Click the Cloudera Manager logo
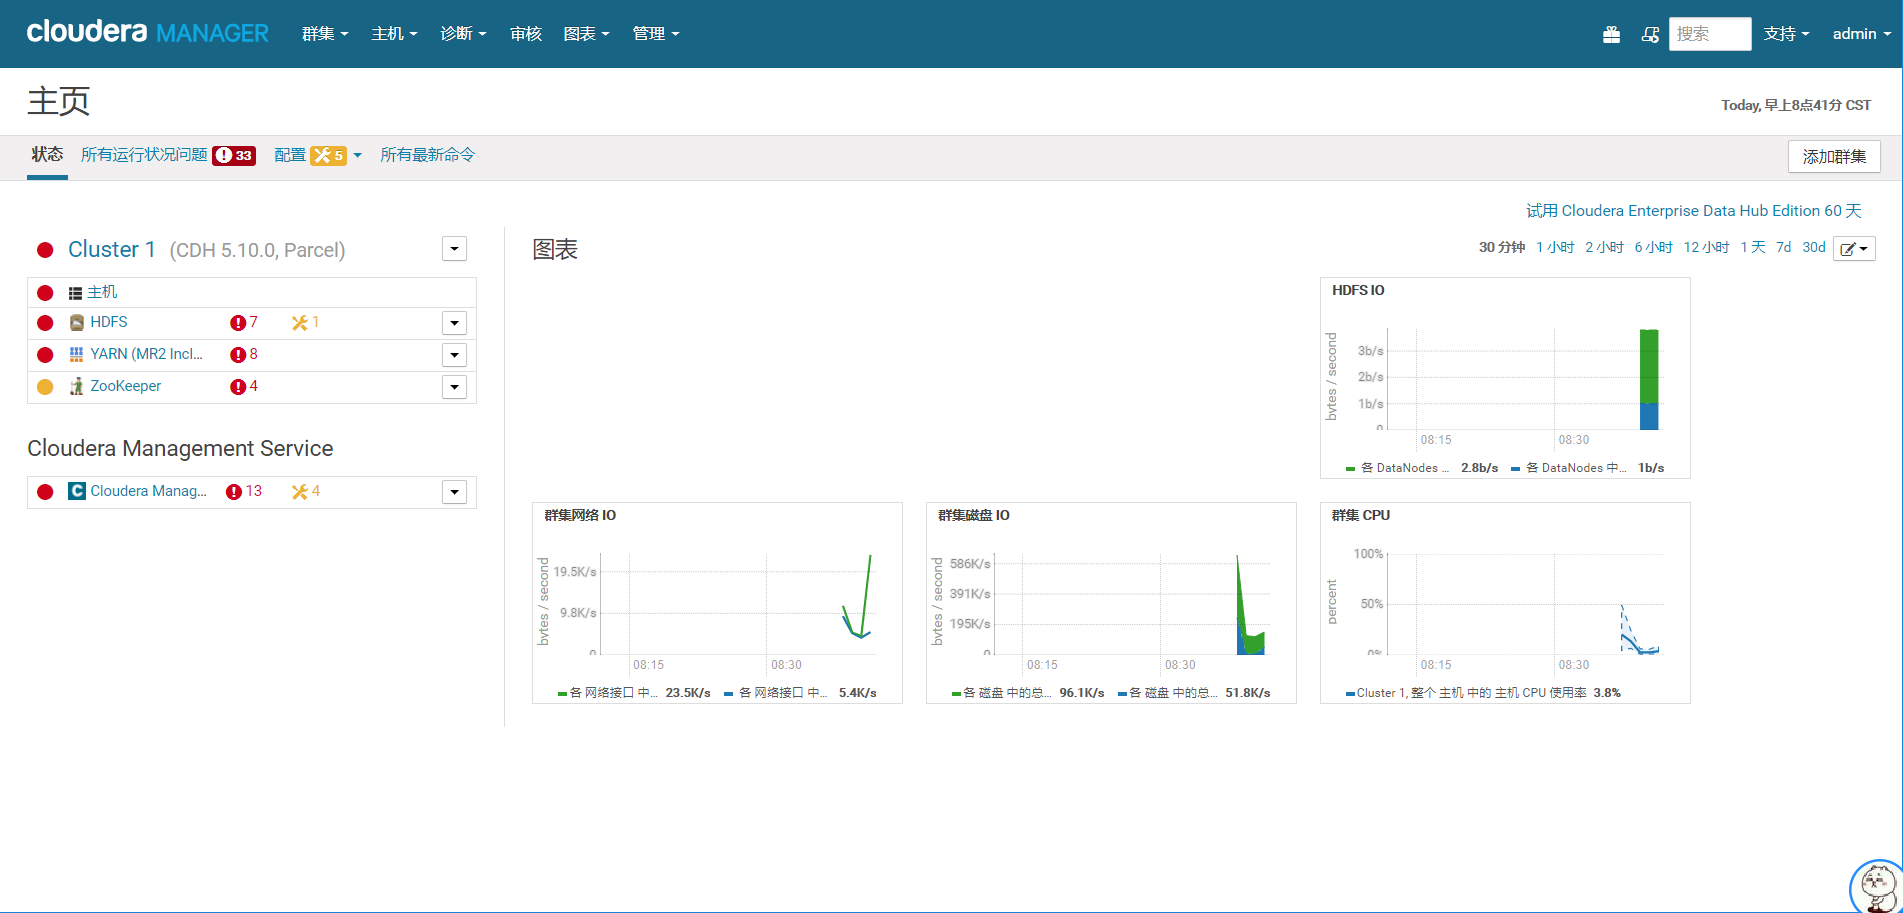This screenshot has width=1903, height=913. click(147, 32)
